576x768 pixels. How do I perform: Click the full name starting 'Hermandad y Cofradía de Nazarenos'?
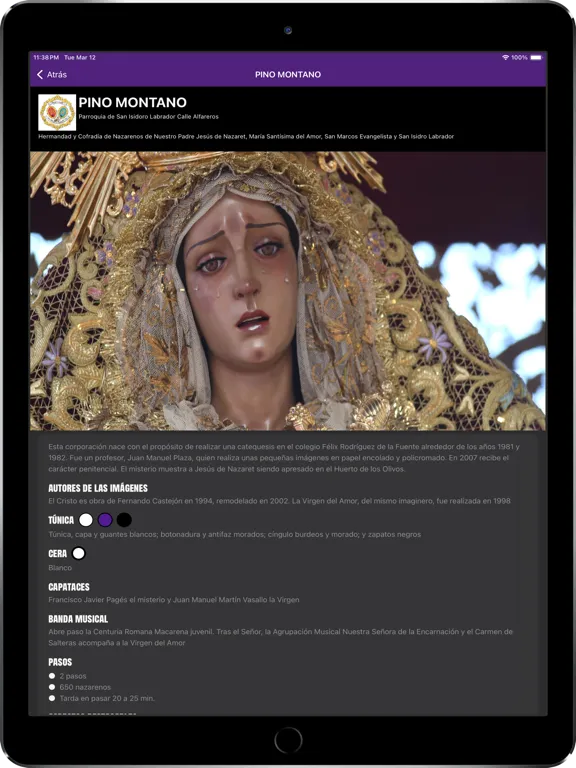246,137
